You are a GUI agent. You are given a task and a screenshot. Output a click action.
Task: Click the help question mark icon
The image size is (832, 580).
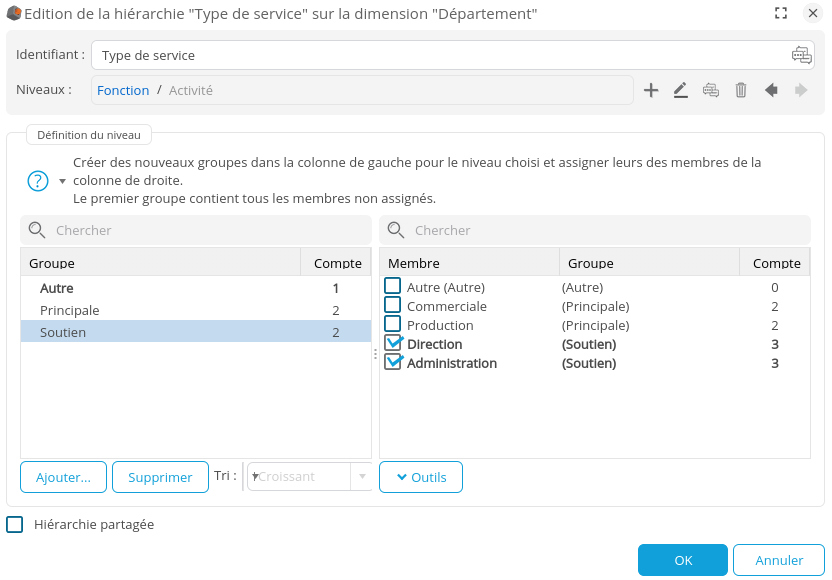[x=38, y=181]
